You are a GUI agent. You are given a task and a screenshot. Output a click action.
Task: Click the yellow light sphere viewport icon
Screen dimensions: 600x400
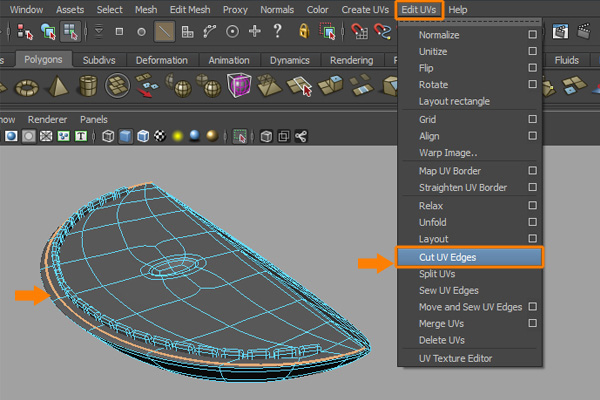click(x=177, y=136)
